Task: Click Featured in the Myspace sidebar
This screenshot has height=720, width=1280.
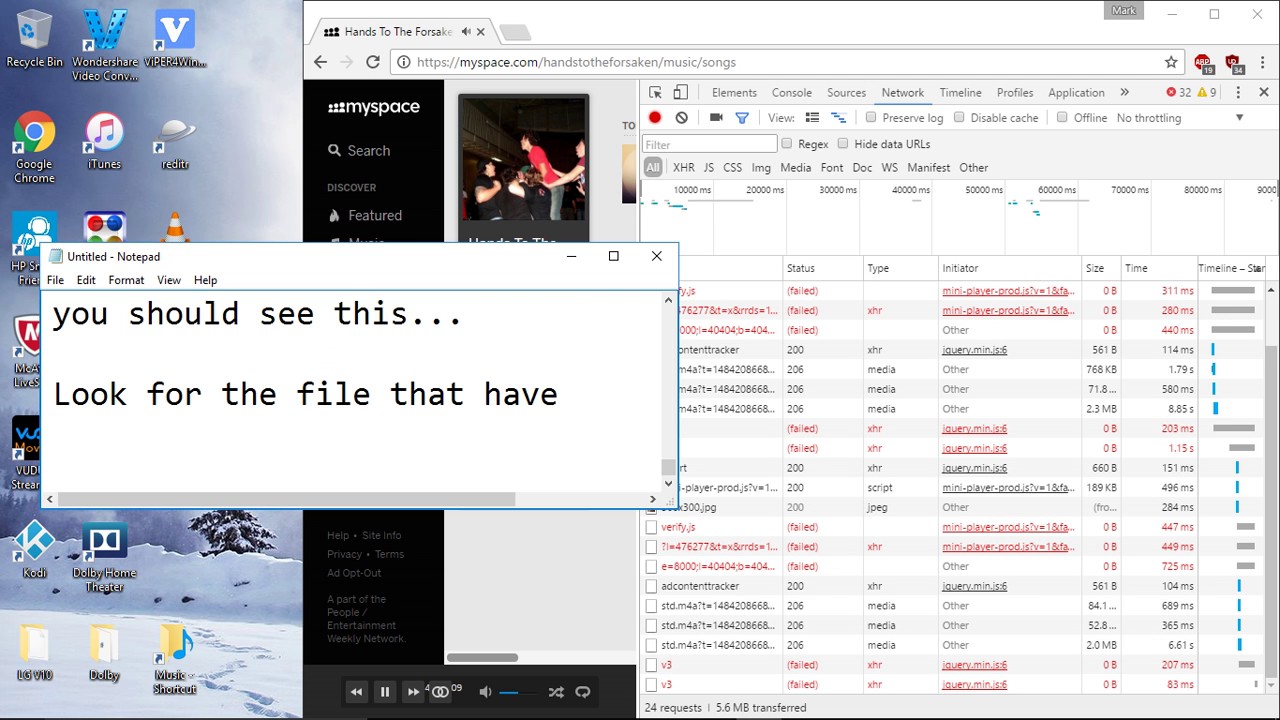Action: pos(375,216)
